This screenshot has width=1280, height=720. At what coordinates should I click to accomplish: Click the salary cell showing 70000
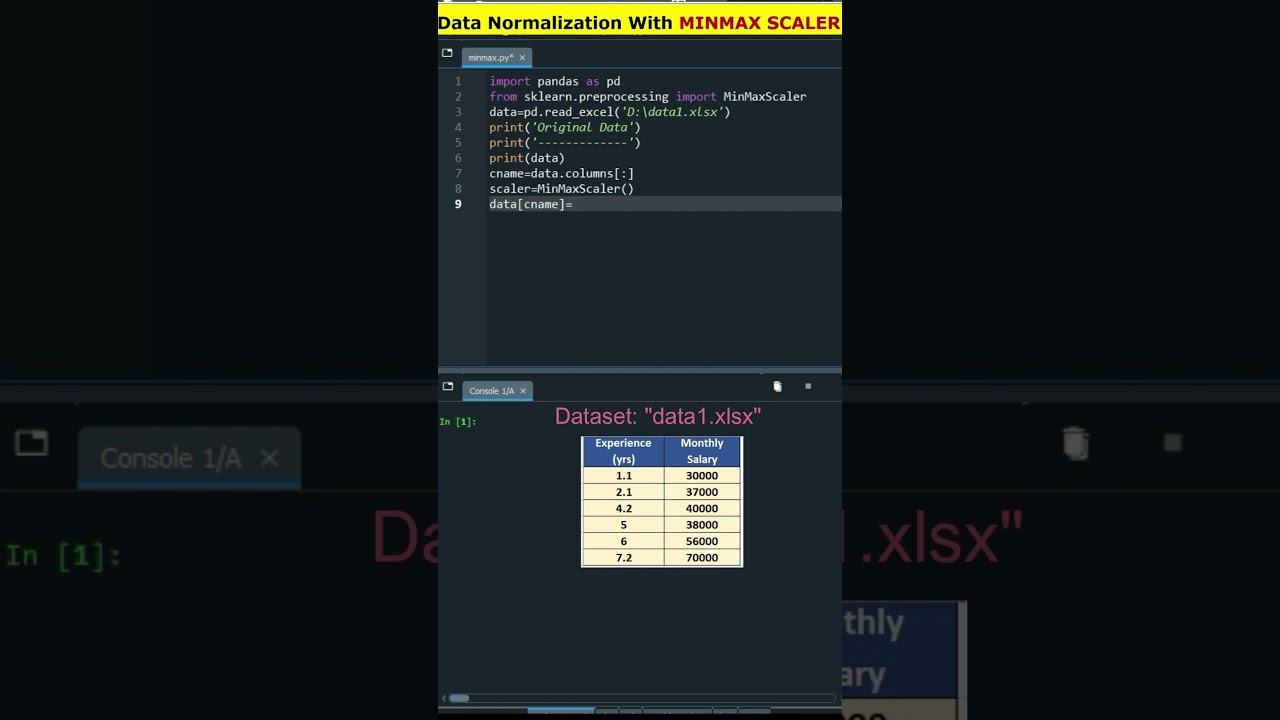(x=702, y=558)
